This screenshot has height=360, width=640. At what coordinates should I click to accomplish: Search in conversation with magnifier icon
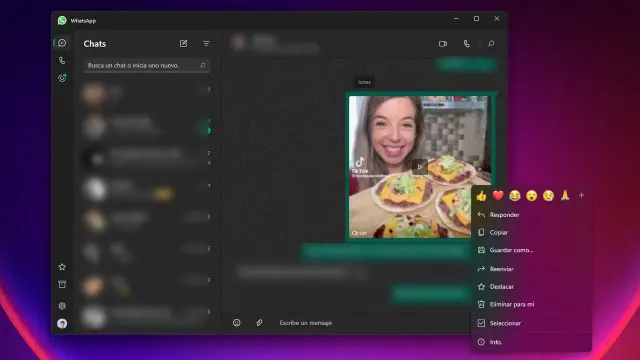491,44
